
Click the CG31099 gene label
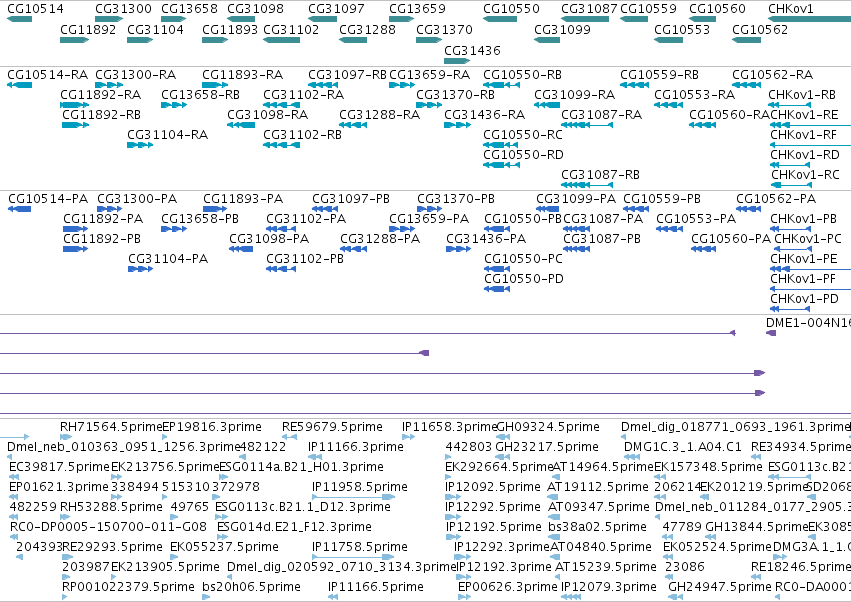point(562,29)
